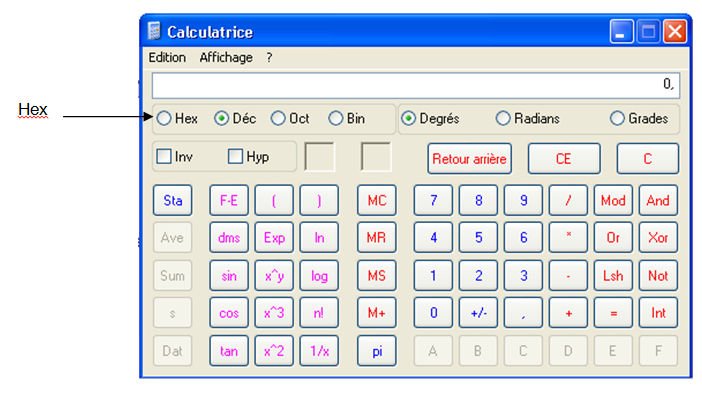Click the subtraction - key
This screenshot has width=702, height=399.
click(568, 275)
